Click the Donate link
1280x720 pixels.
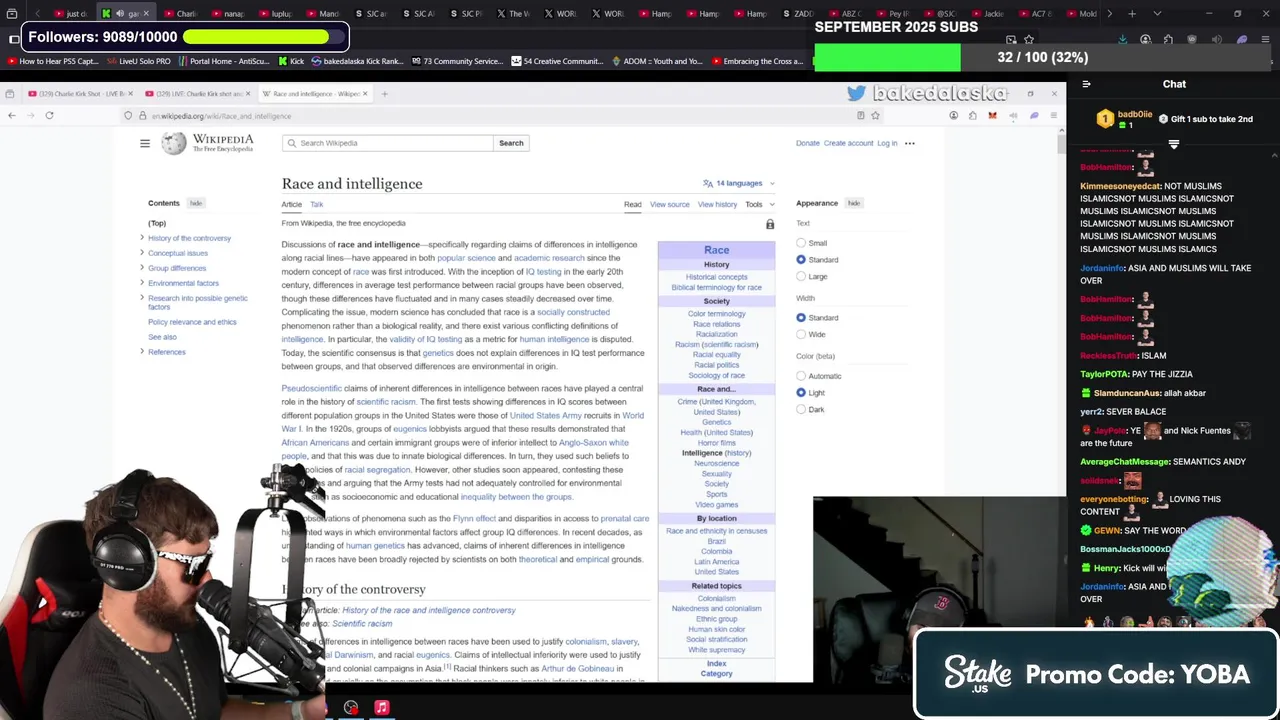[807, 143]
